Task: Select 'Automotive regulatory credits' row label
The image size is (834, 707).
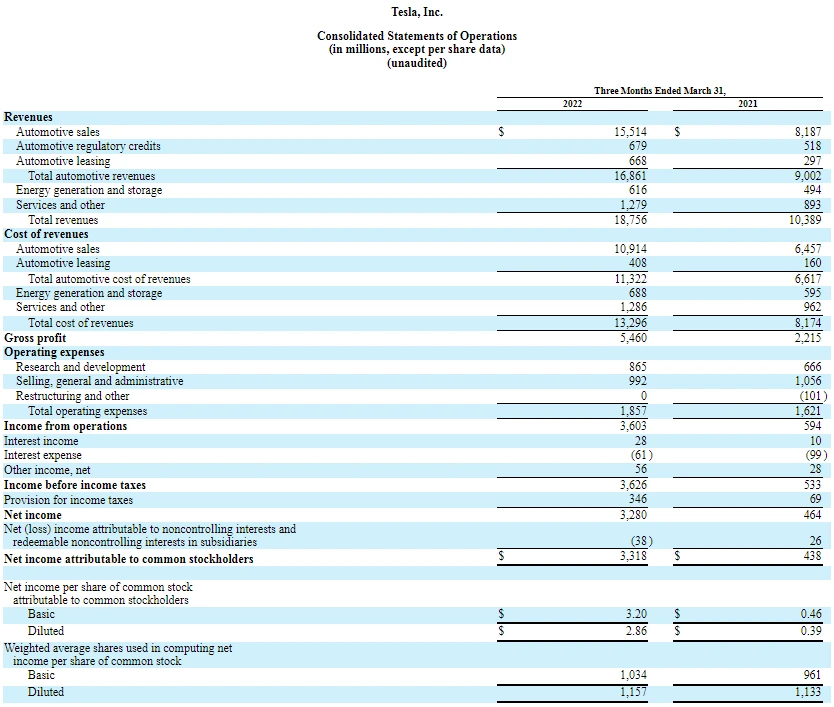Action: (x=88, y=146)
